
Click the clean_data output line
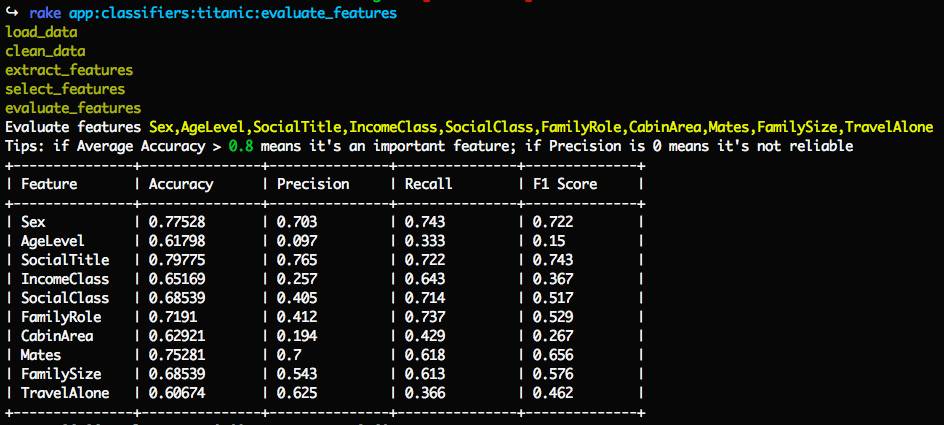pyautogui.click(x=45, y=52)
